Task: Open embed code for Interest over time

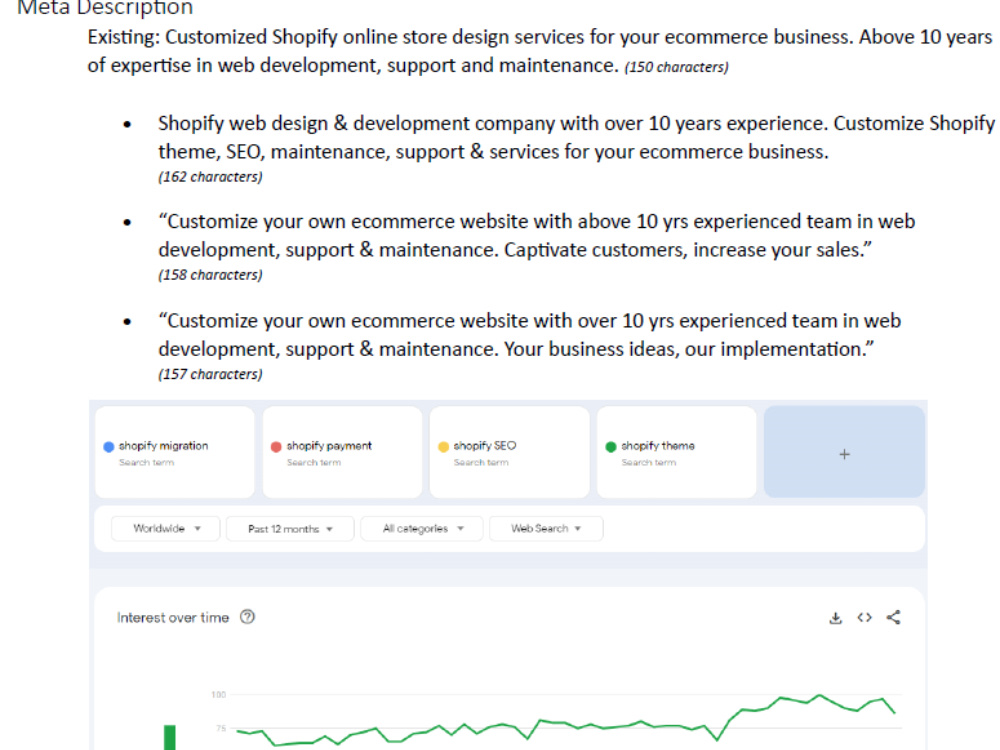Action: pos(864,617)
